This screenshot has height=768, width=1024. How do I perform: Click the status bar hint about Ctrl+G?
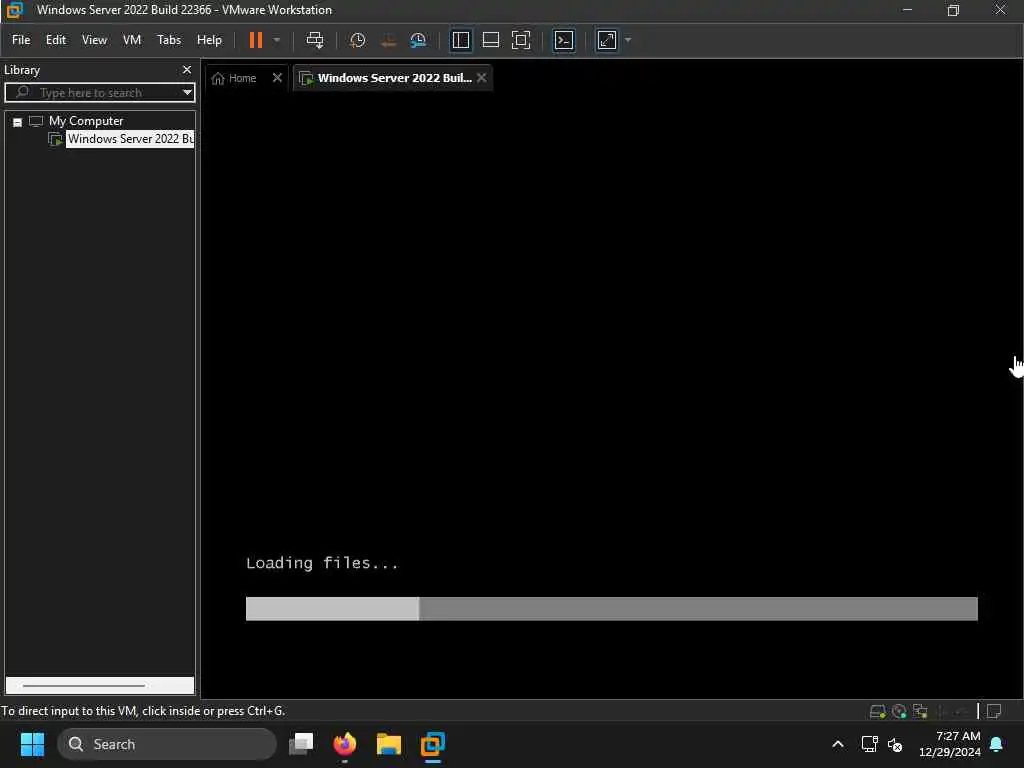point(143,711)
